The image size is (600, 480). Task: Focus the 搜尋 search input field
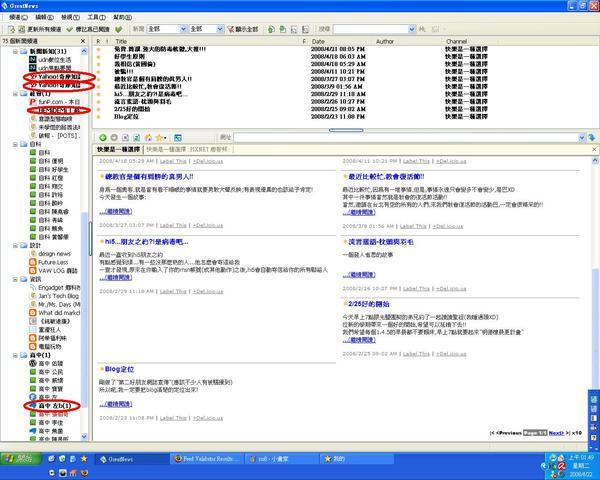click(370, 29)
